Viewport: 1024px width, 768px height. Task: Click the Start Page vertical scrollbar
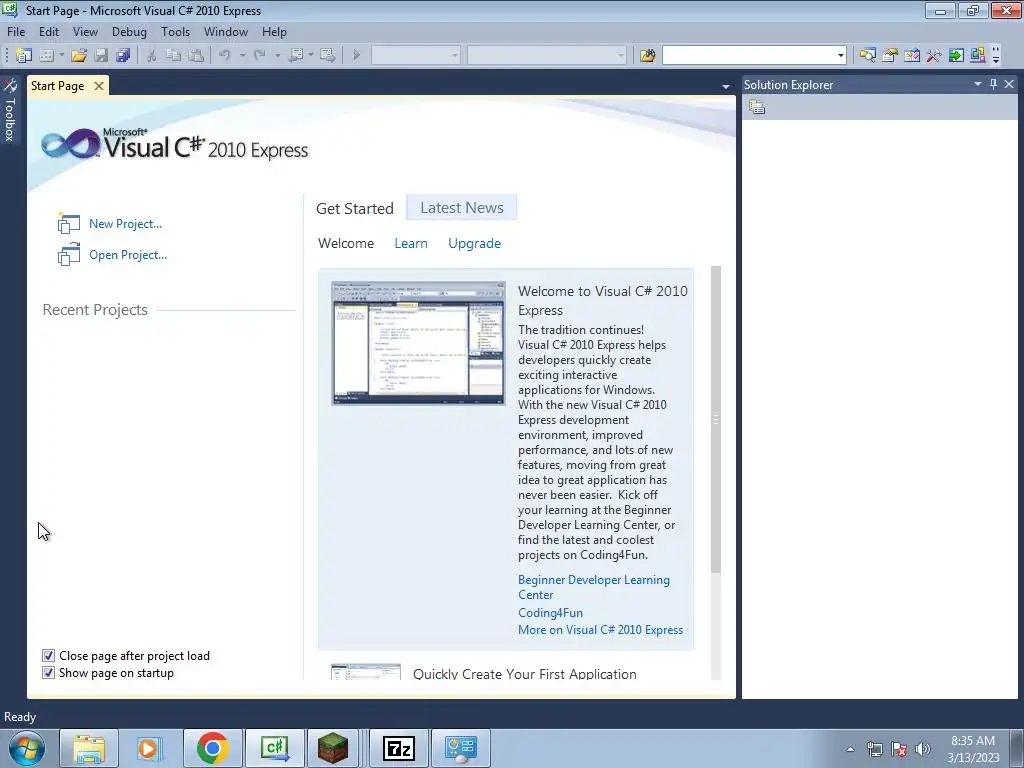pos(716,420)
